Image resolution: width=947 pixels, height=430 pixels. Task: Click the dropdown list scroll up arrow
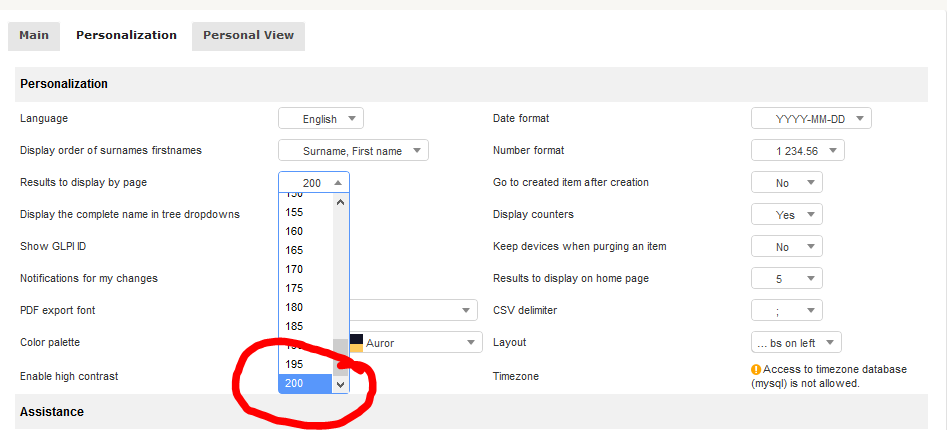coord(340,202)
